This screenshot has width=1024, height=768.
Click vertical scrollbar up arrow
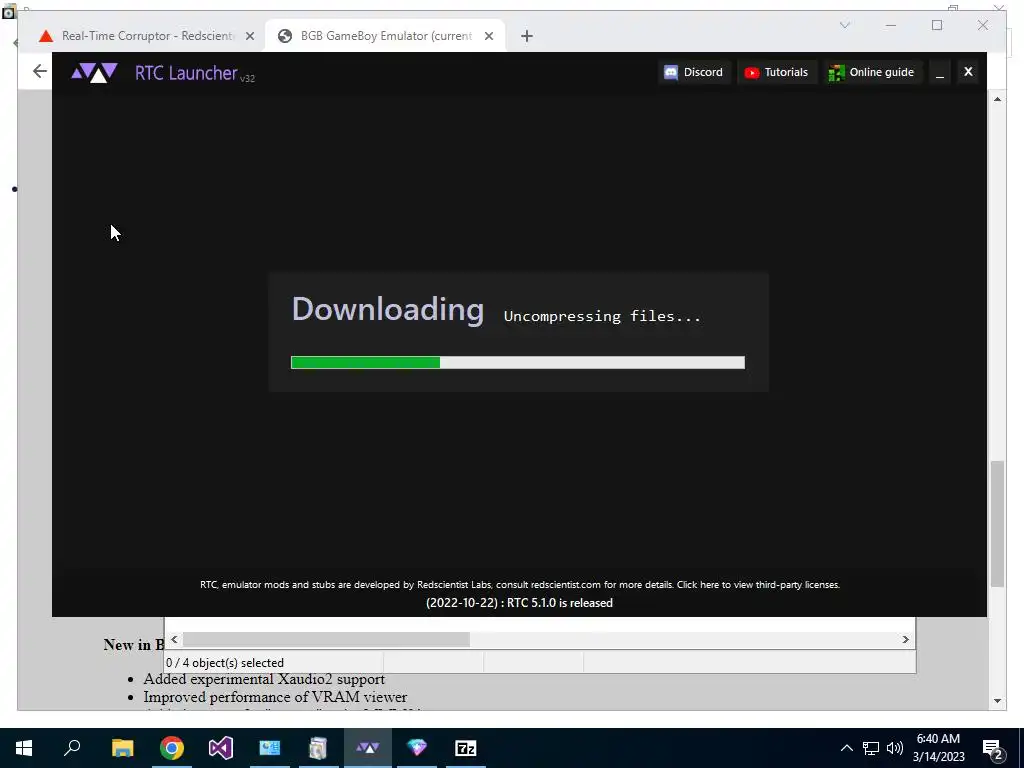[x=997, y=99]
